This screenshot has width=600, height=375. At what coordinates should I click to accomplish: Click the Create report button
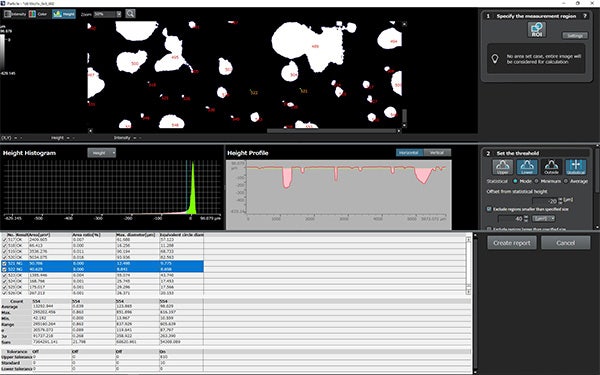(512, 243)
